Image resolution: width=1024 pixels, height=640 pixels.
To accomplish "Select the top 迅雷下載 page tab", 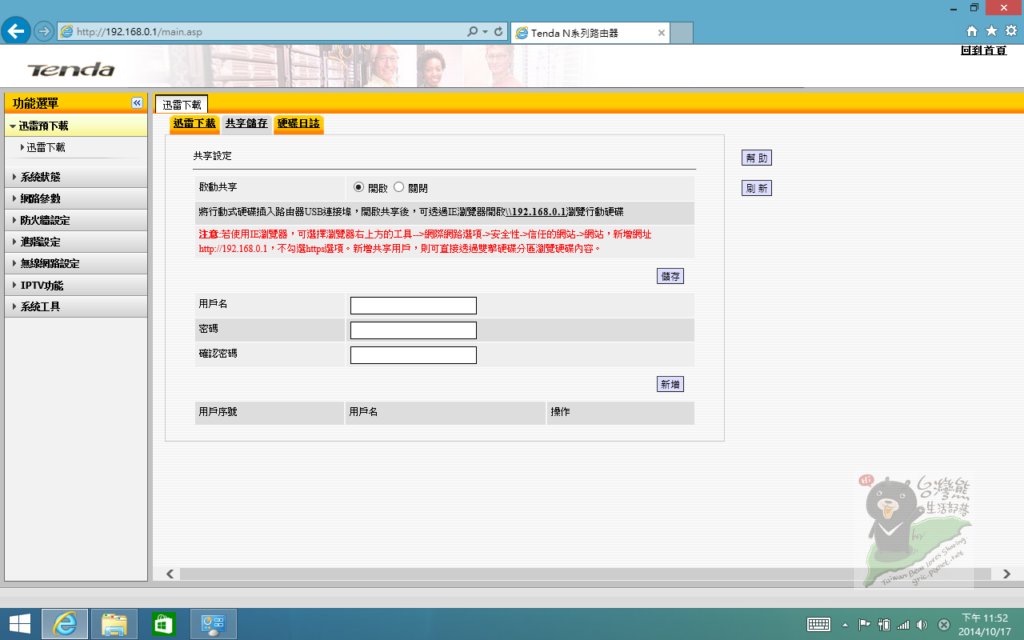I will [x=182, y=104].
